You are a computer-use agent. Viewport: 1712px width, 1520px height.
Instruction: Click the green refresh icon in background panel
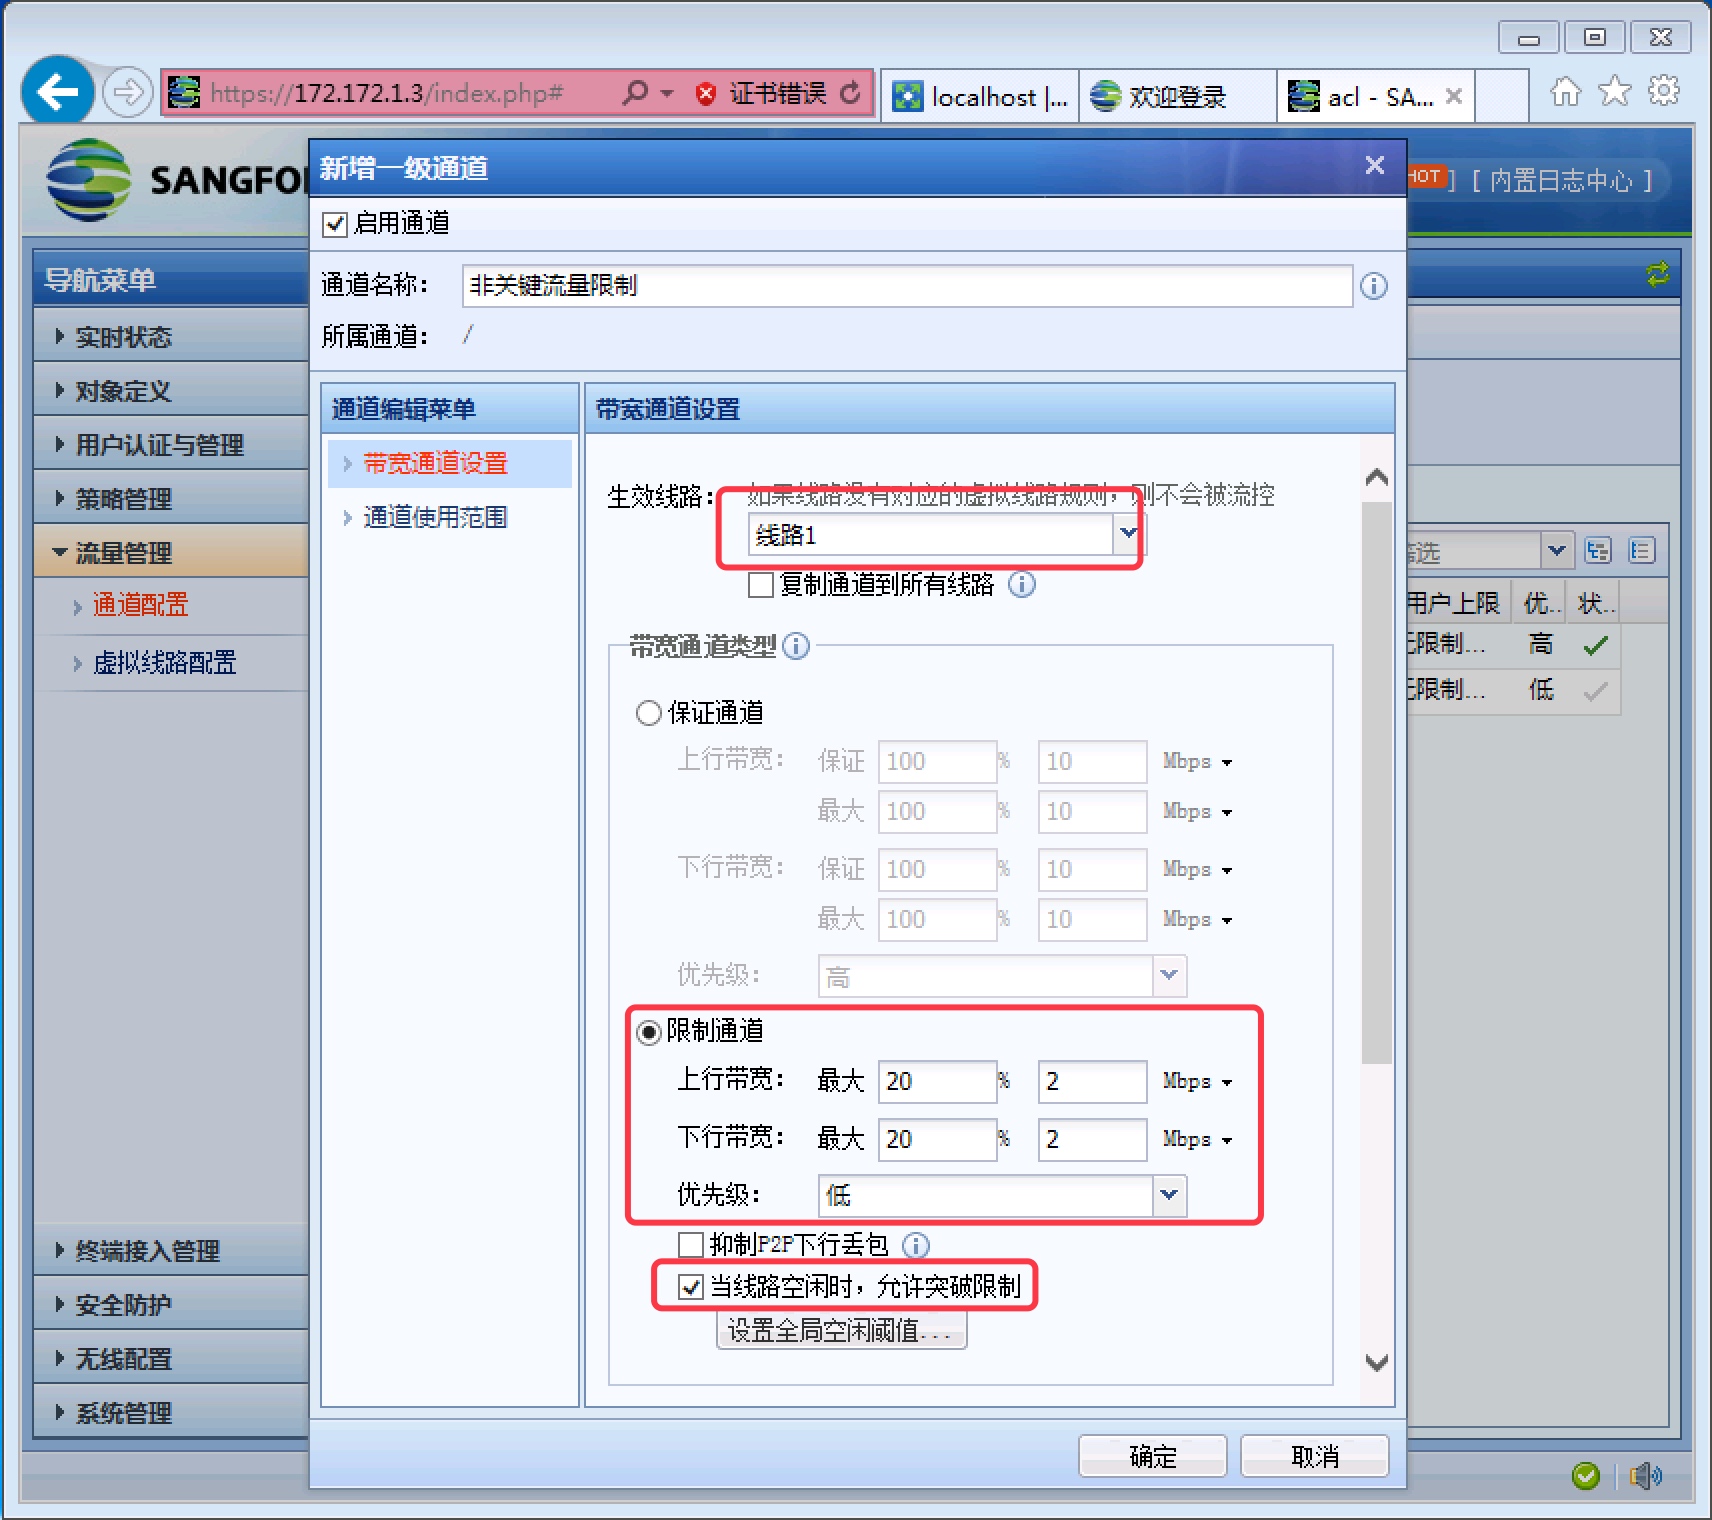[1657, 274]
